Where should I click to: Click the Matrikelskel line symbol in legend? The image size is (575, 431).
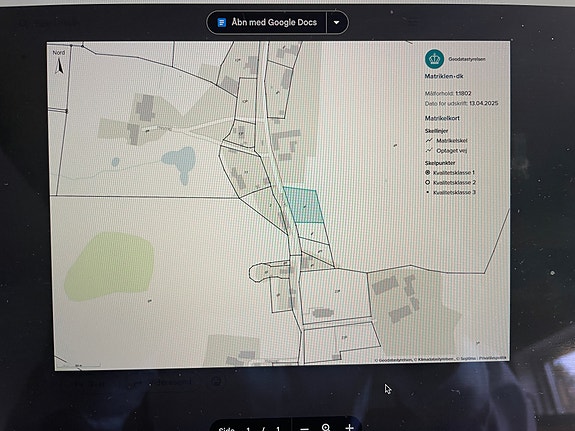[x=429, y=140]
